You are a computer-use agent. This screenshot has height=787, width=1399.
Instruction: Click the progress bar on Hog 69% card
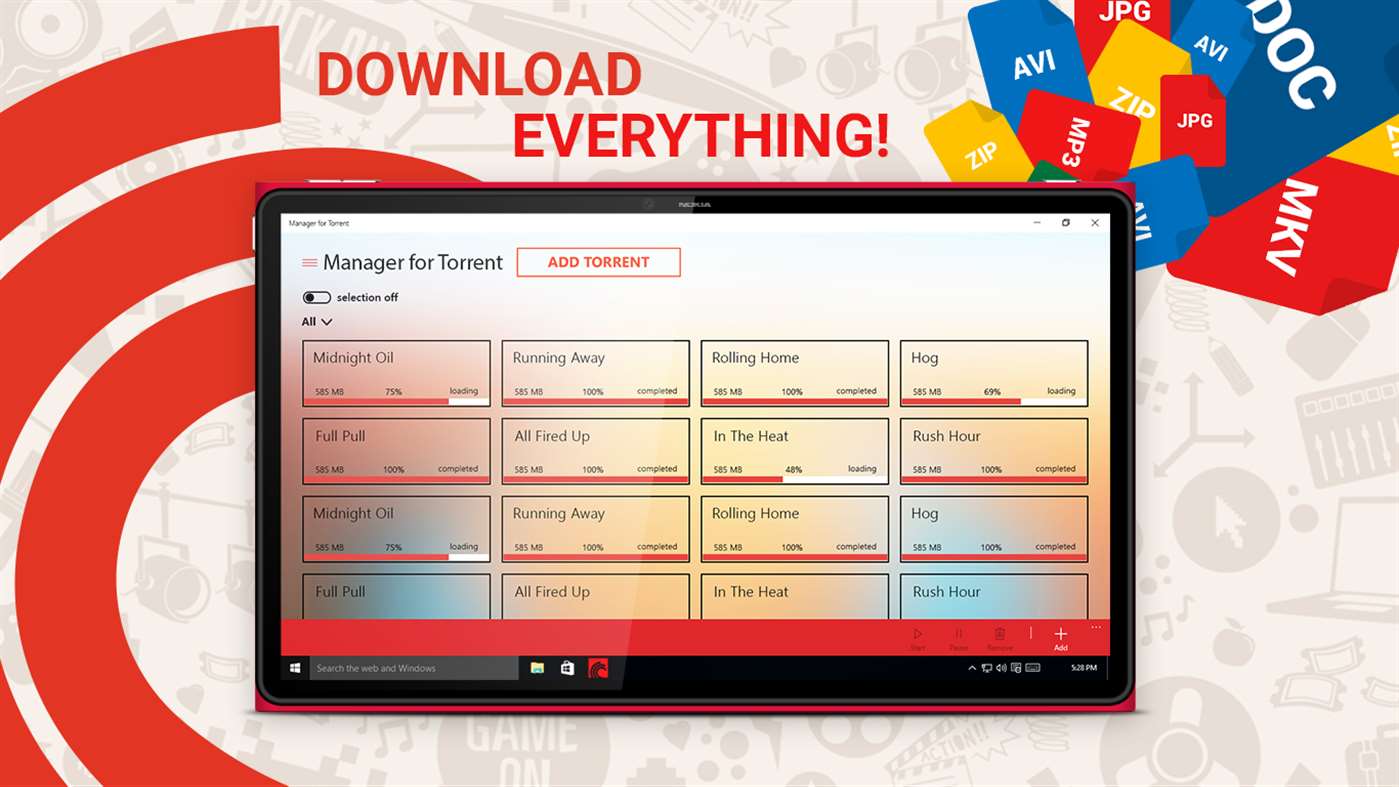pyautogui.click(x=994, y=402)
